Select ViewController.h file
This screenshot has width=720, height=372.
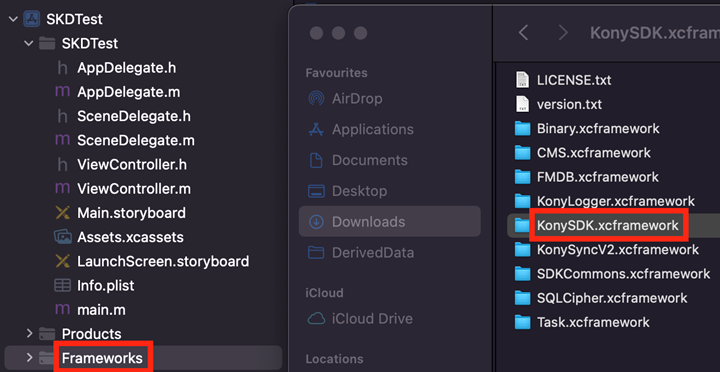tap(132, 164)
